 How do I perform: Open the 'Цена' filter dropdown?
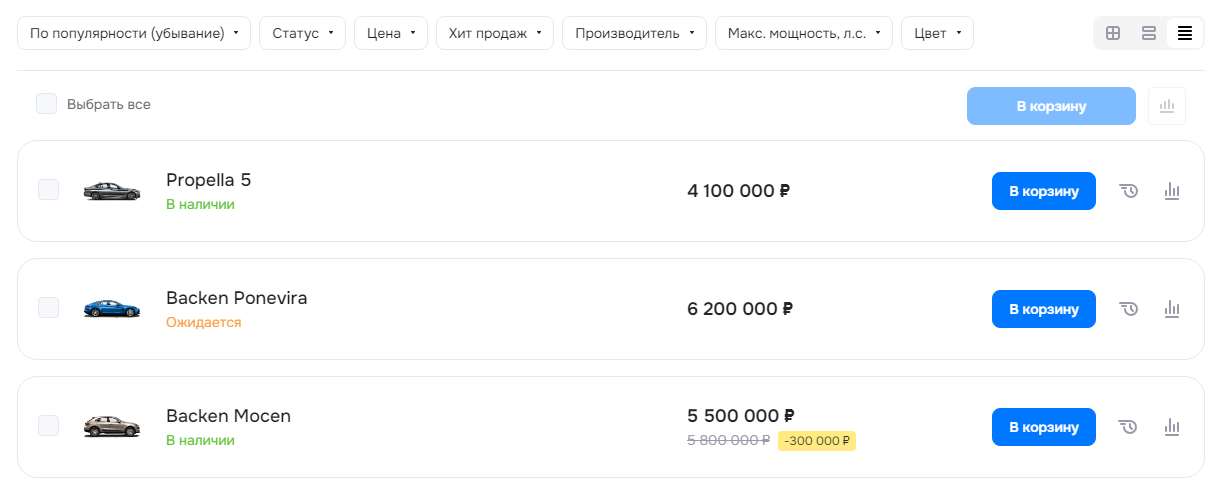point(391,33)
